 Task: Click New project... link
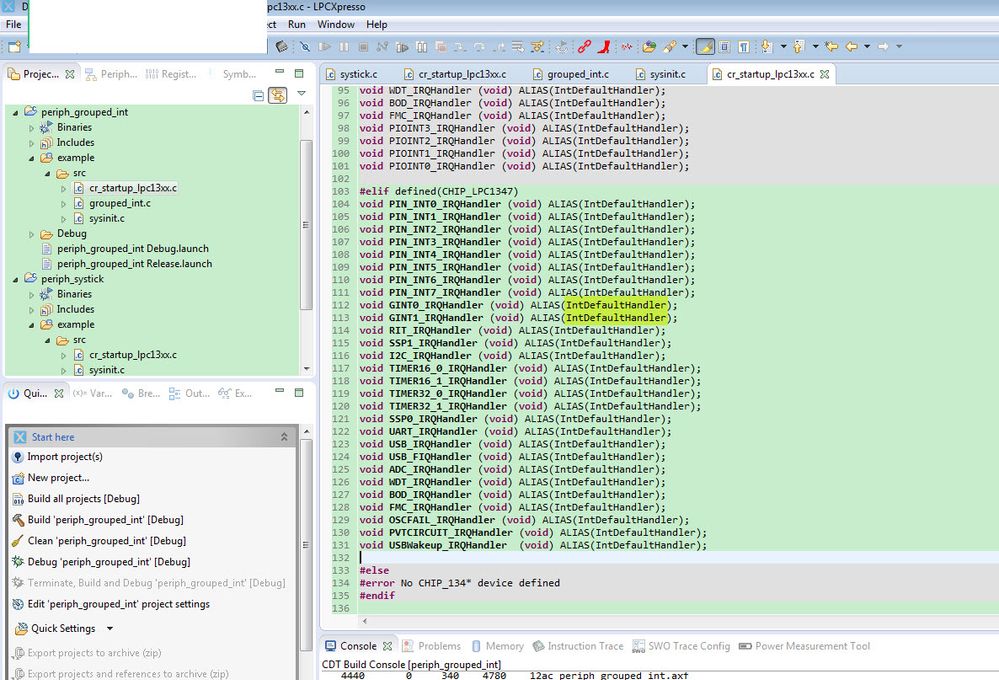coord(58,477)
